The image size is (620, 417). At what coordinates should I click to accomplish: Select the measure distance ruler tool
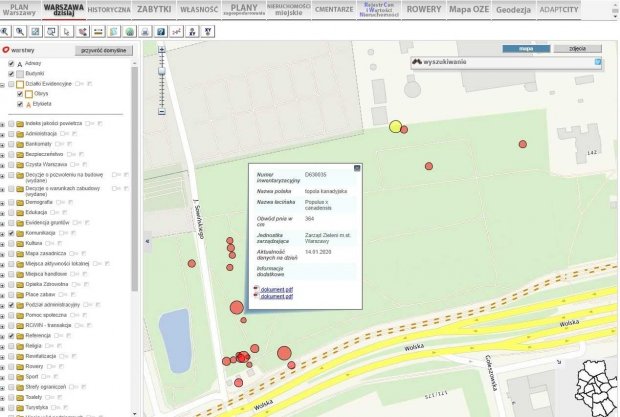[x=98, y=32]
